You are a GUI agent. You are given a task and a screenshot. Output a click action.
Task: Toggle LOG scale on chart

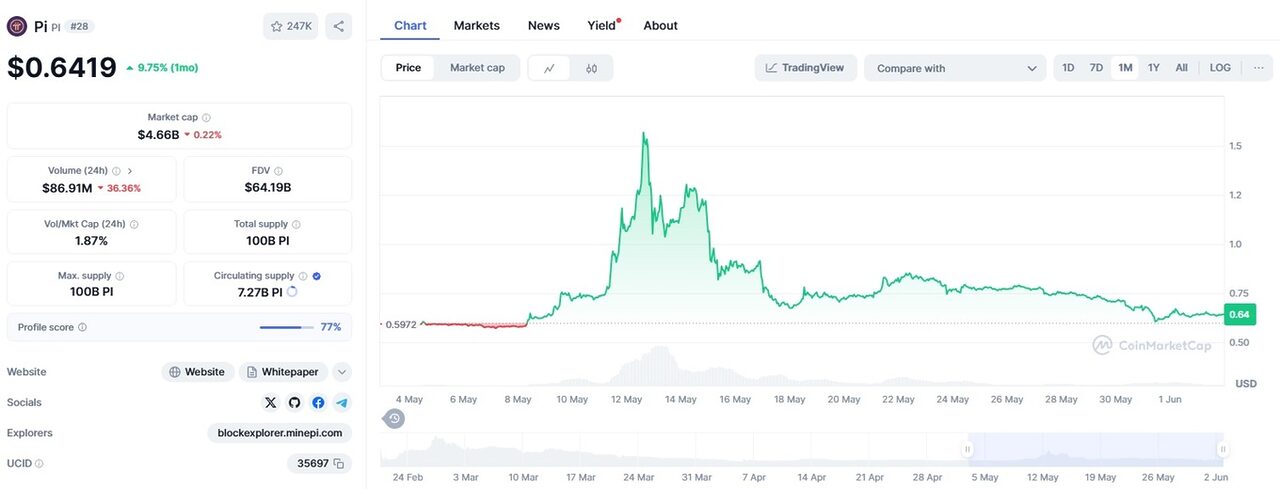(x=1220, y=68)
